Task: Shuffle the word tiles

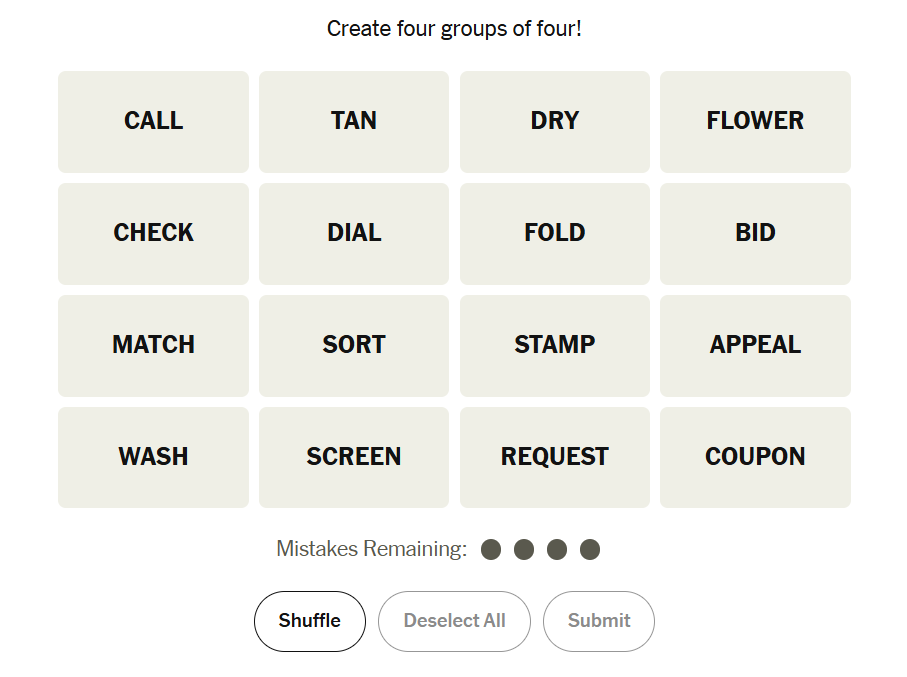Action: [310, 621]
